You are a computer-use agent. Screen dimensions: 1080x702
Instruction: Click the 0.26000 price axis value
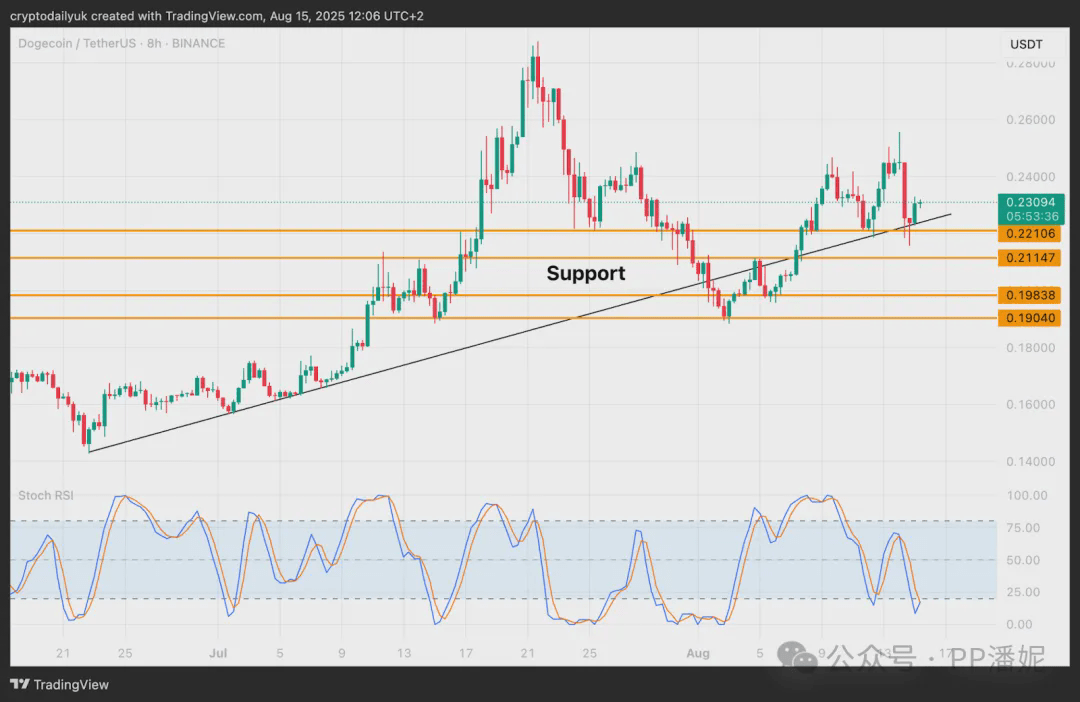tap(1030, 120)
